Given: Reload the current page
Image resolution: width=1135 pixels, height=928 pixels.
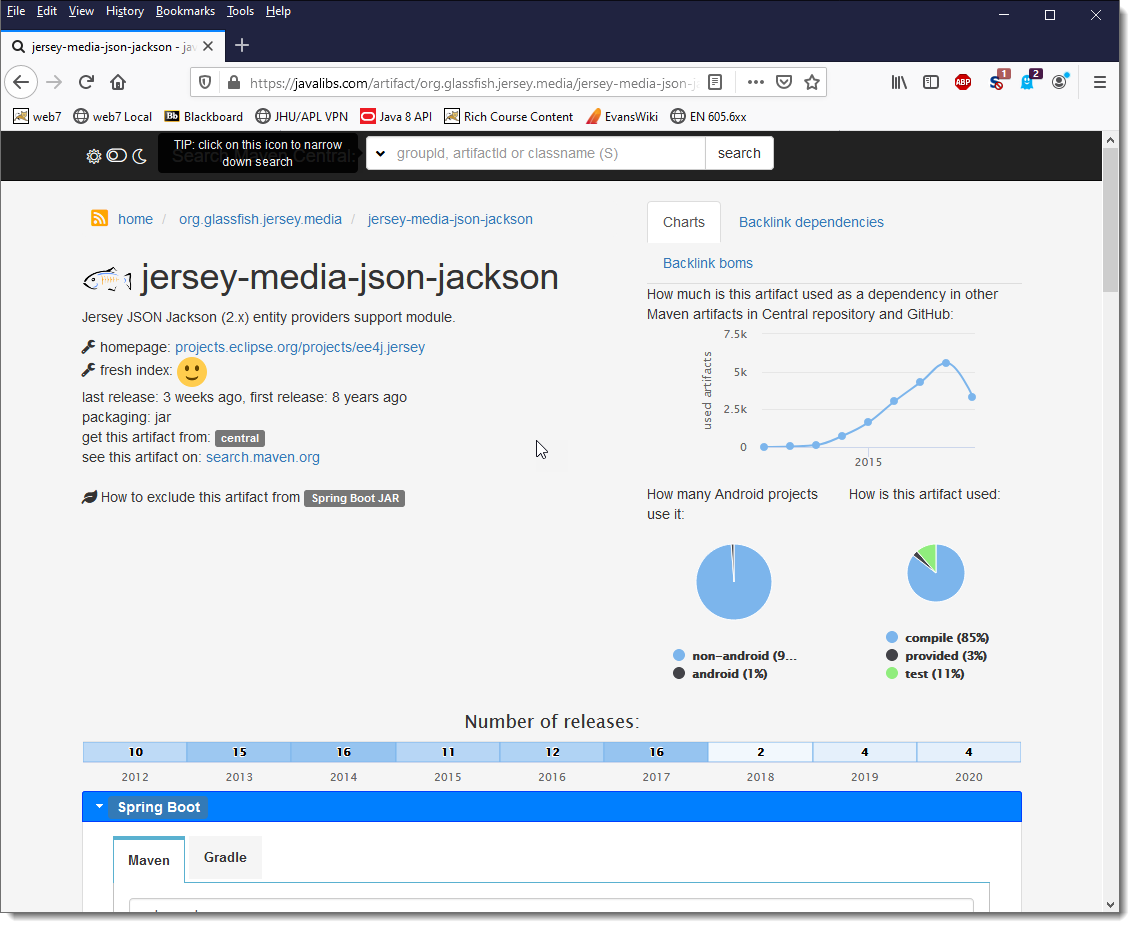Looking at the screenshot, I should tap(86, 83).
